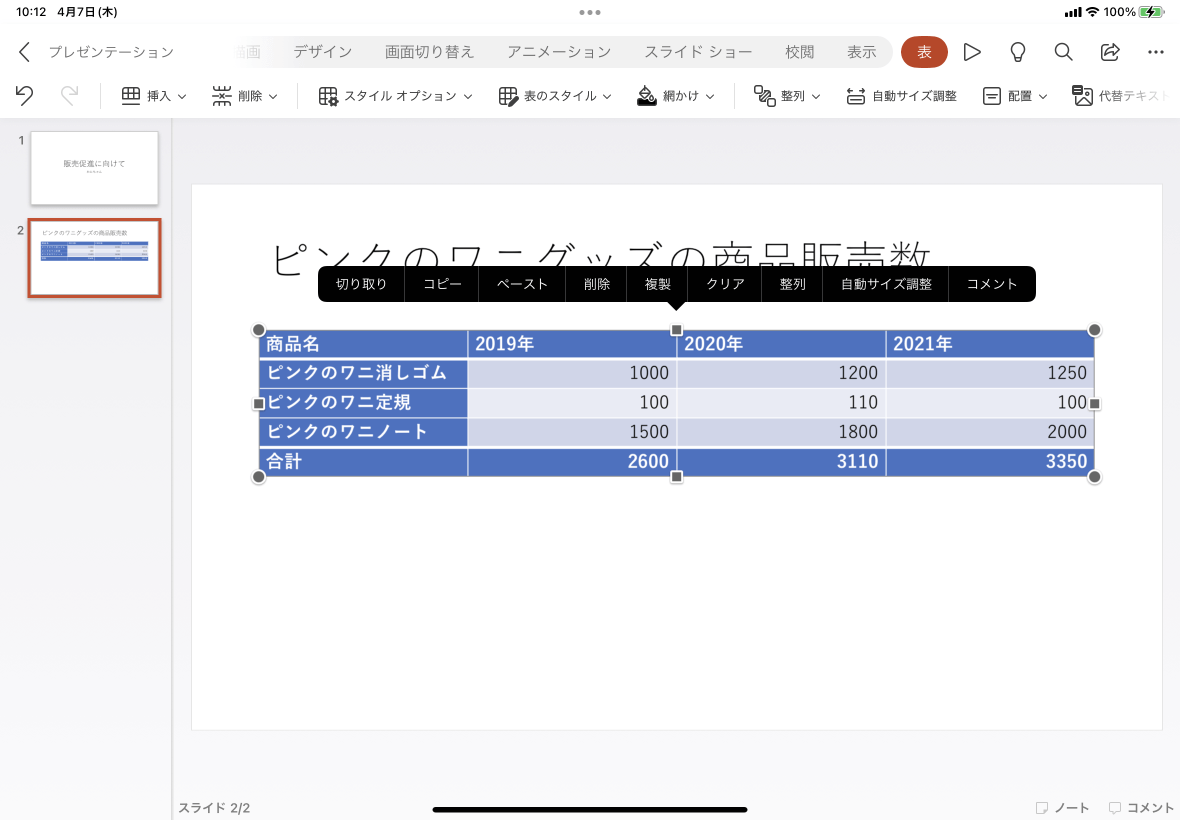This screenshot has width=1180, height=820.
Task: Choose コピー in the context menu
Action: (x=442, y=284)
